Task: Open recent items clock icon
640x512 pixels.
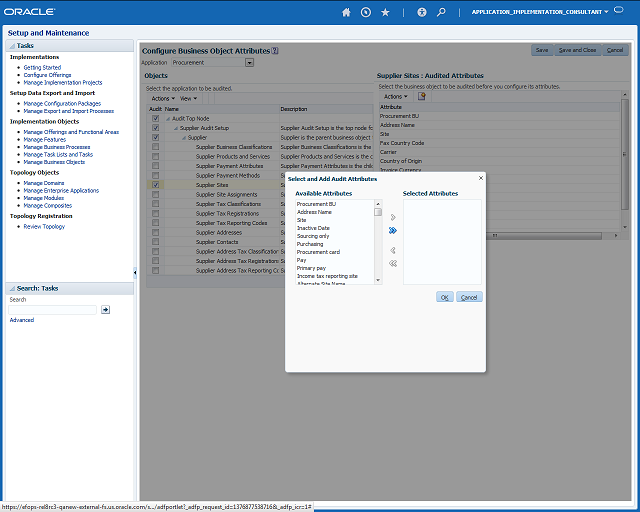Action: coord(366,12)
